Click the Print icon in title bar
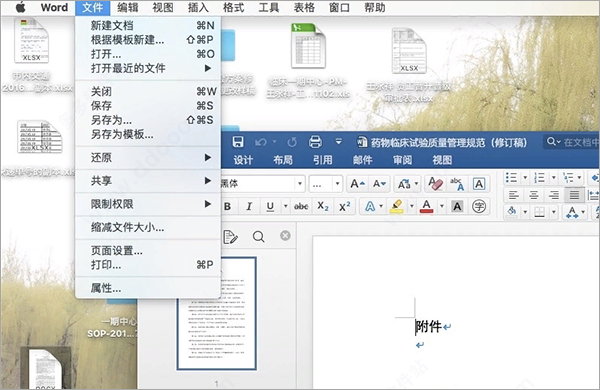 315,142
